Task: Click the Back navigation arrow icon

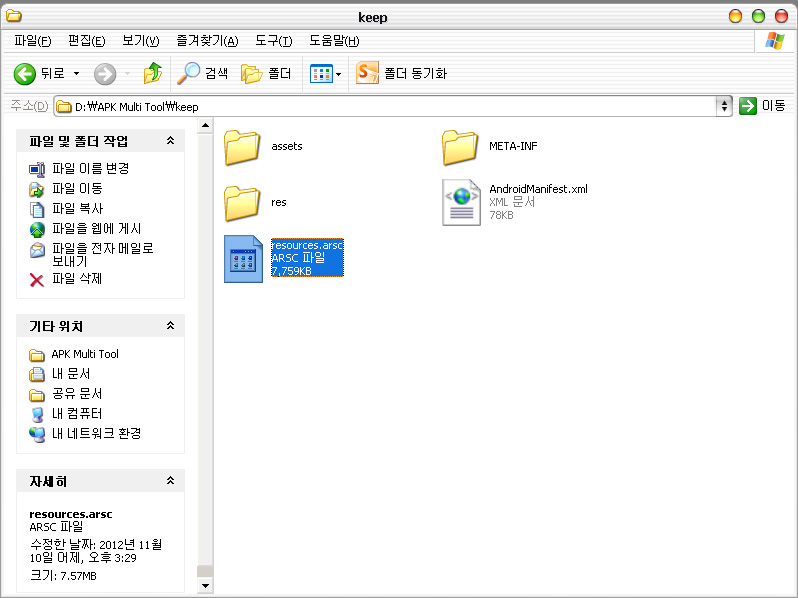Action: point(25,73)
